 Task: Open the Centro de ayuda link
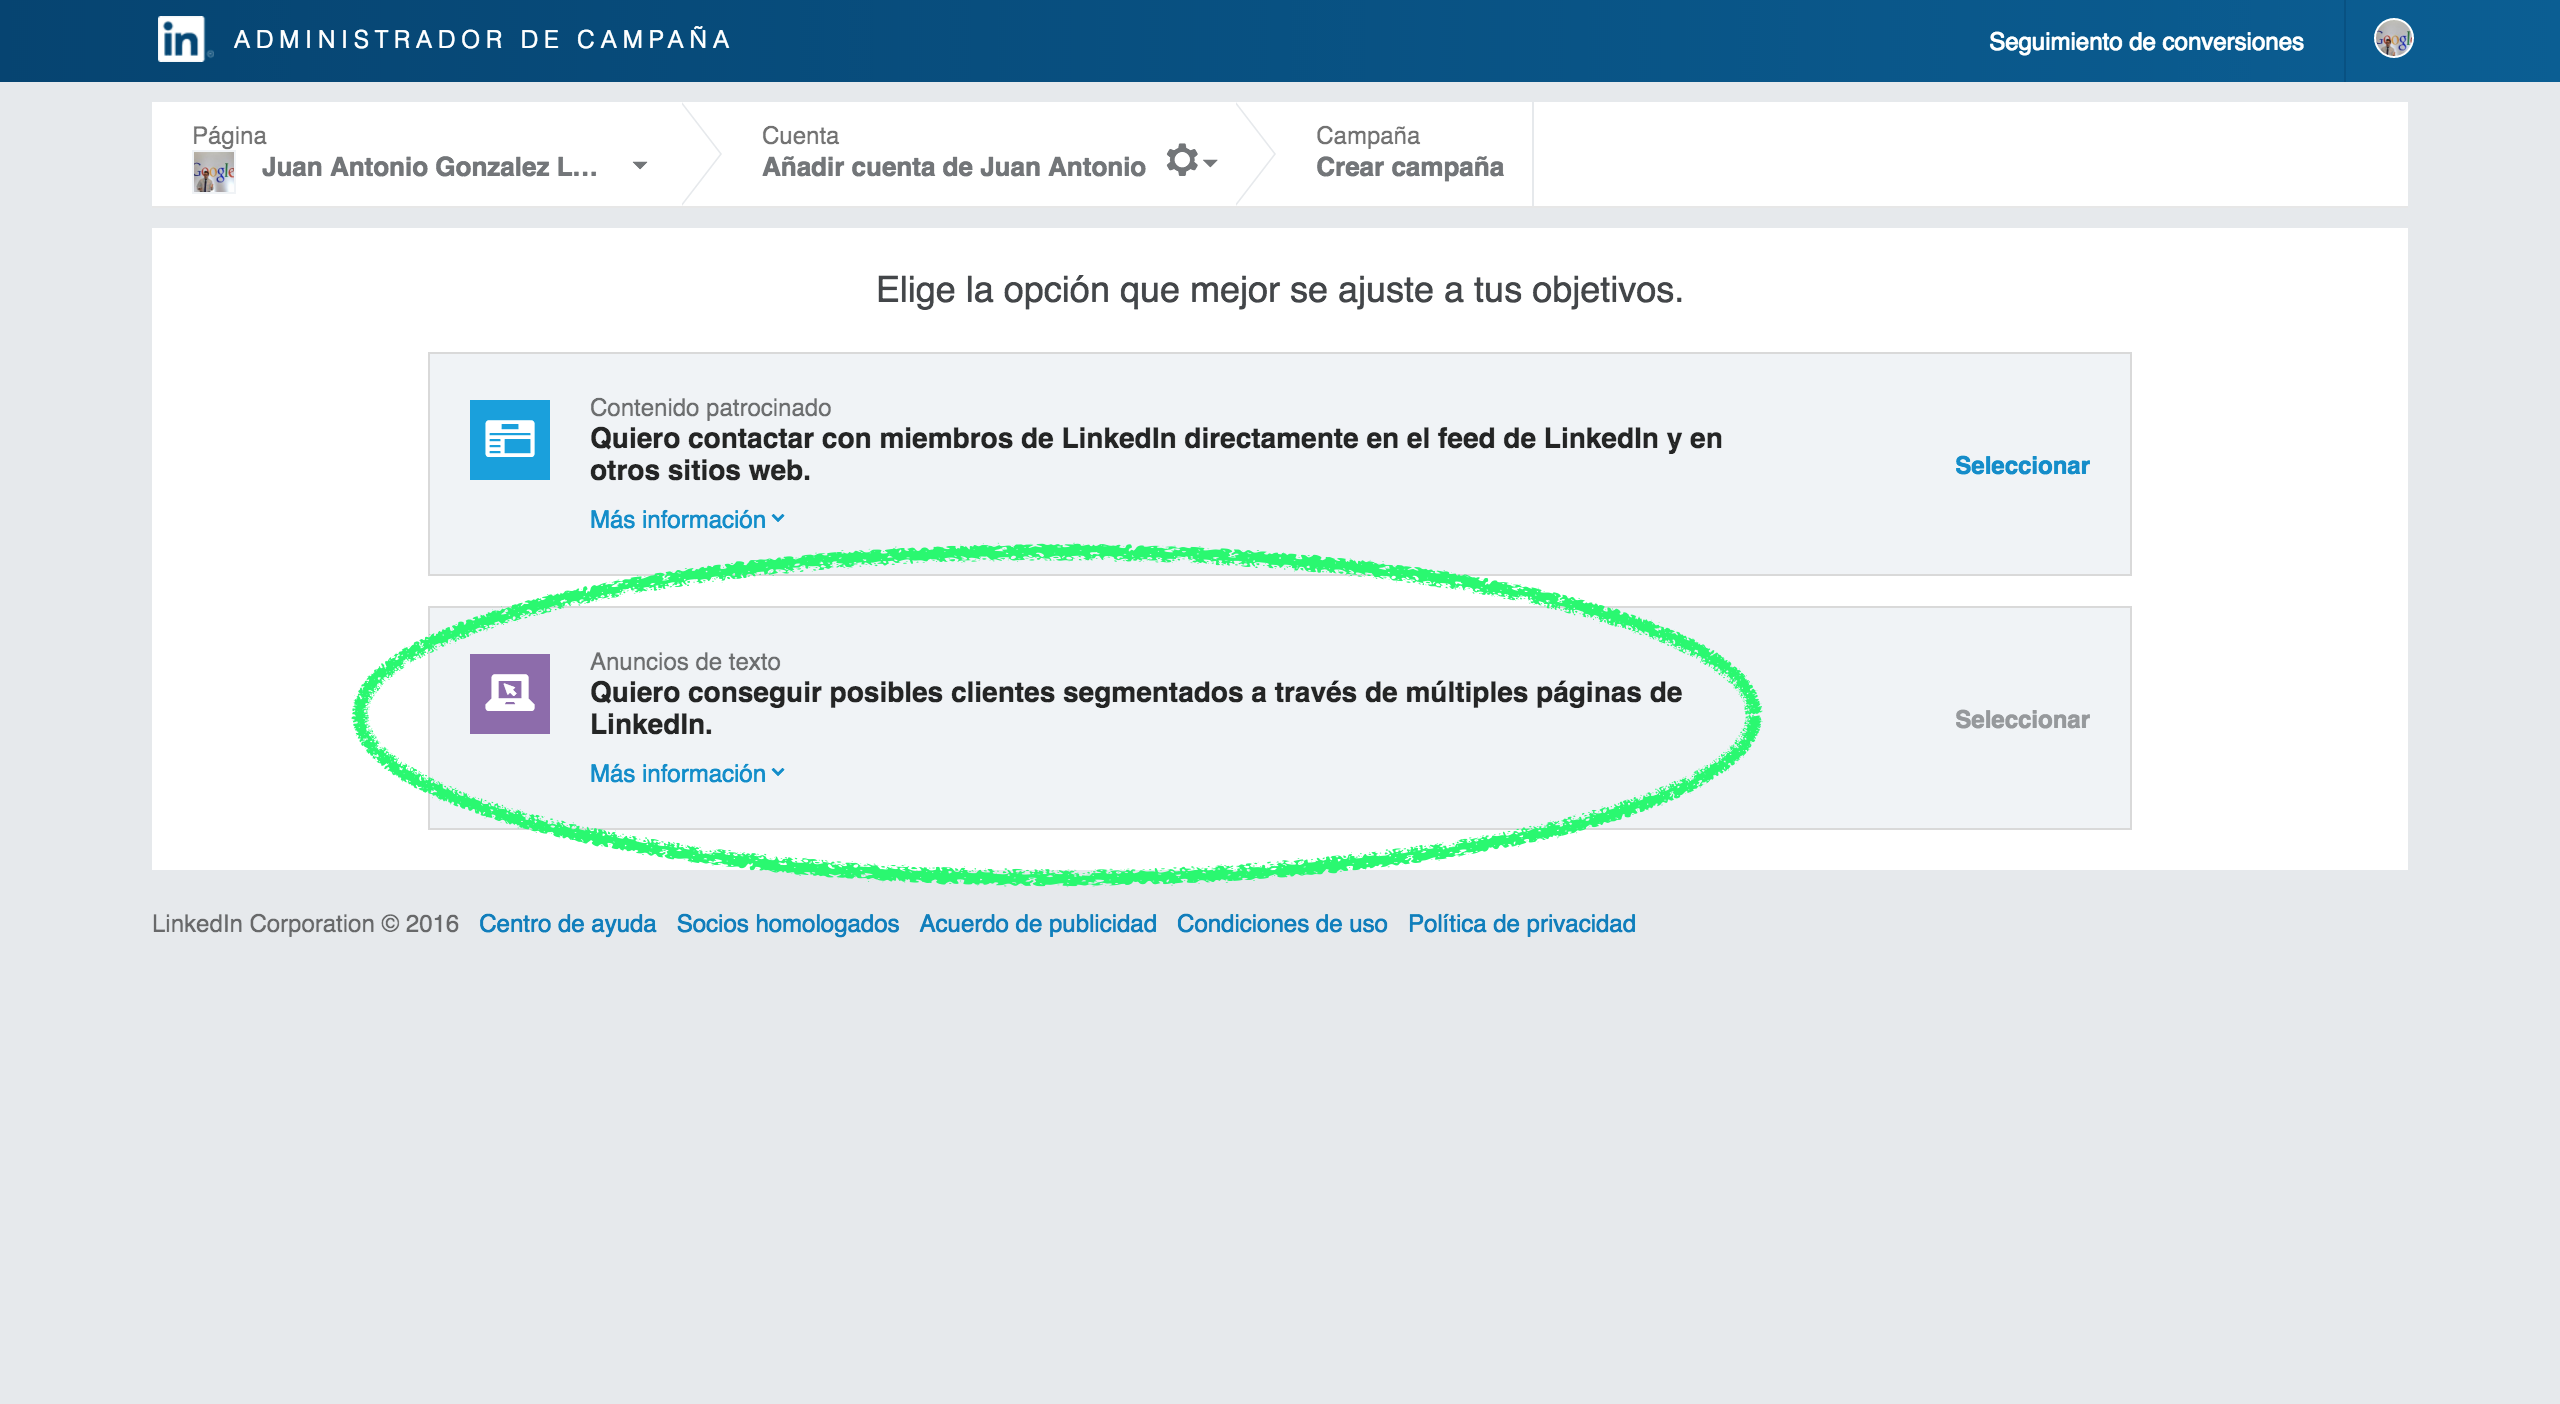567,923
